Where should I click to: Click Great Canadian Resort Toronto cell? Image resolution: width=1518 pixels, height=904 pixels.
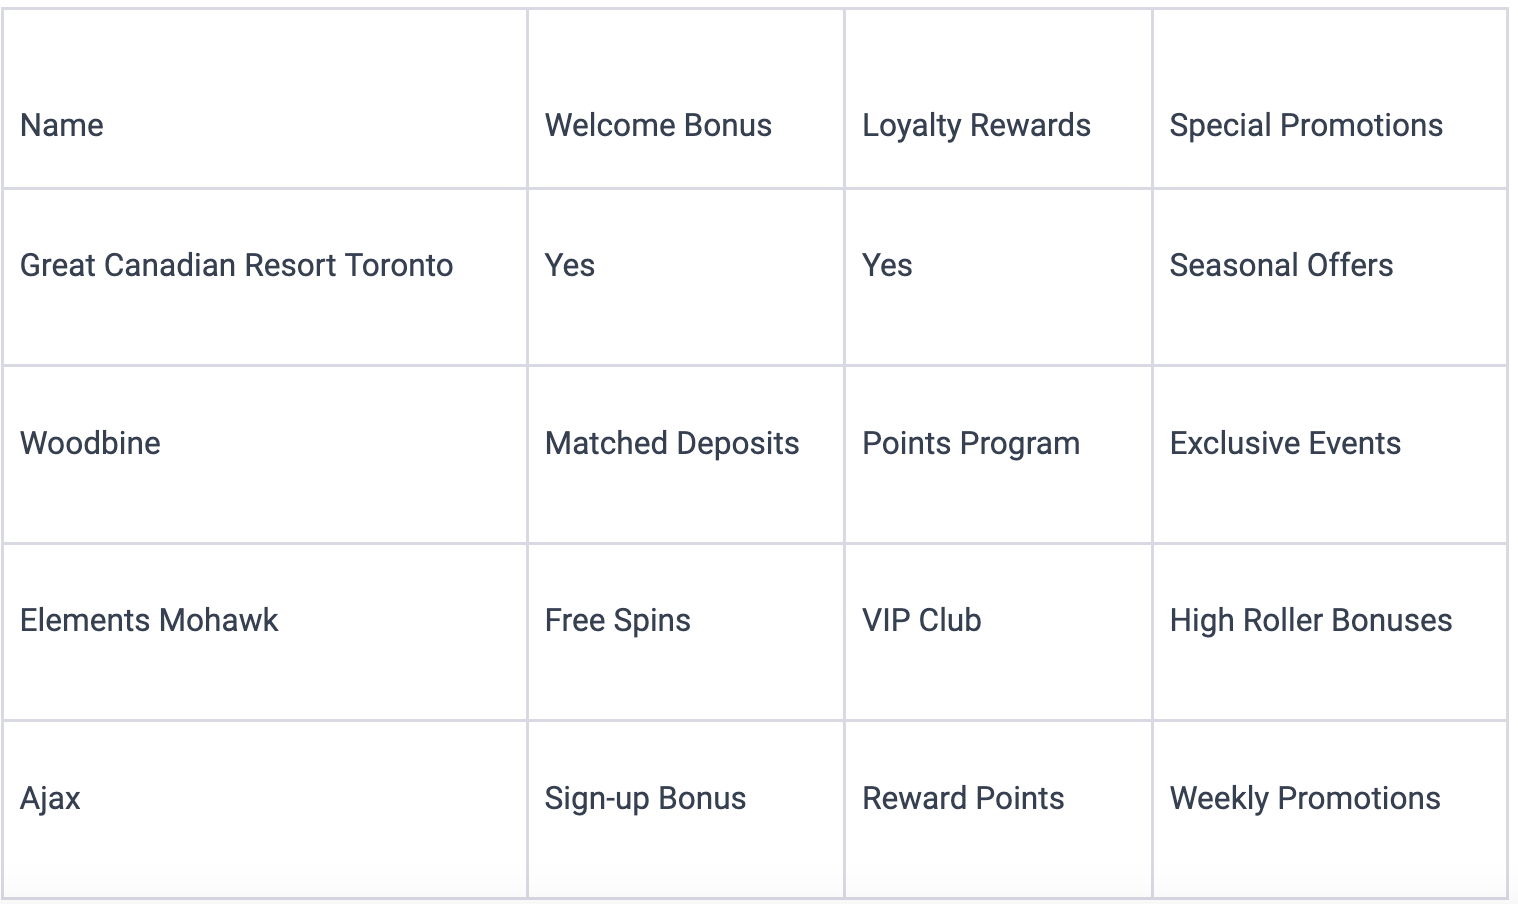(236, 265)
